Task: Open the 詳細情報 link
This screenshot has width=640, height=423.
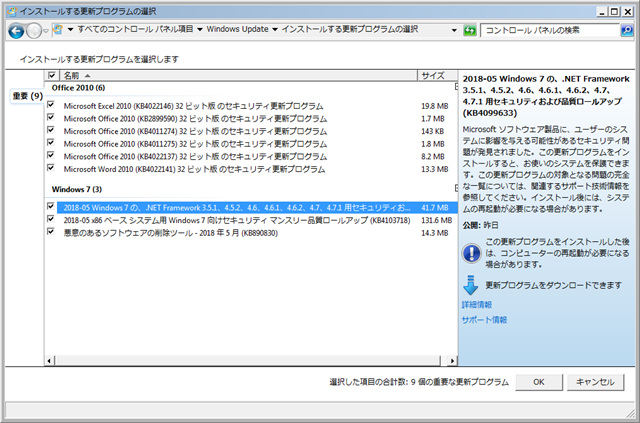Action: click(477, 305)
